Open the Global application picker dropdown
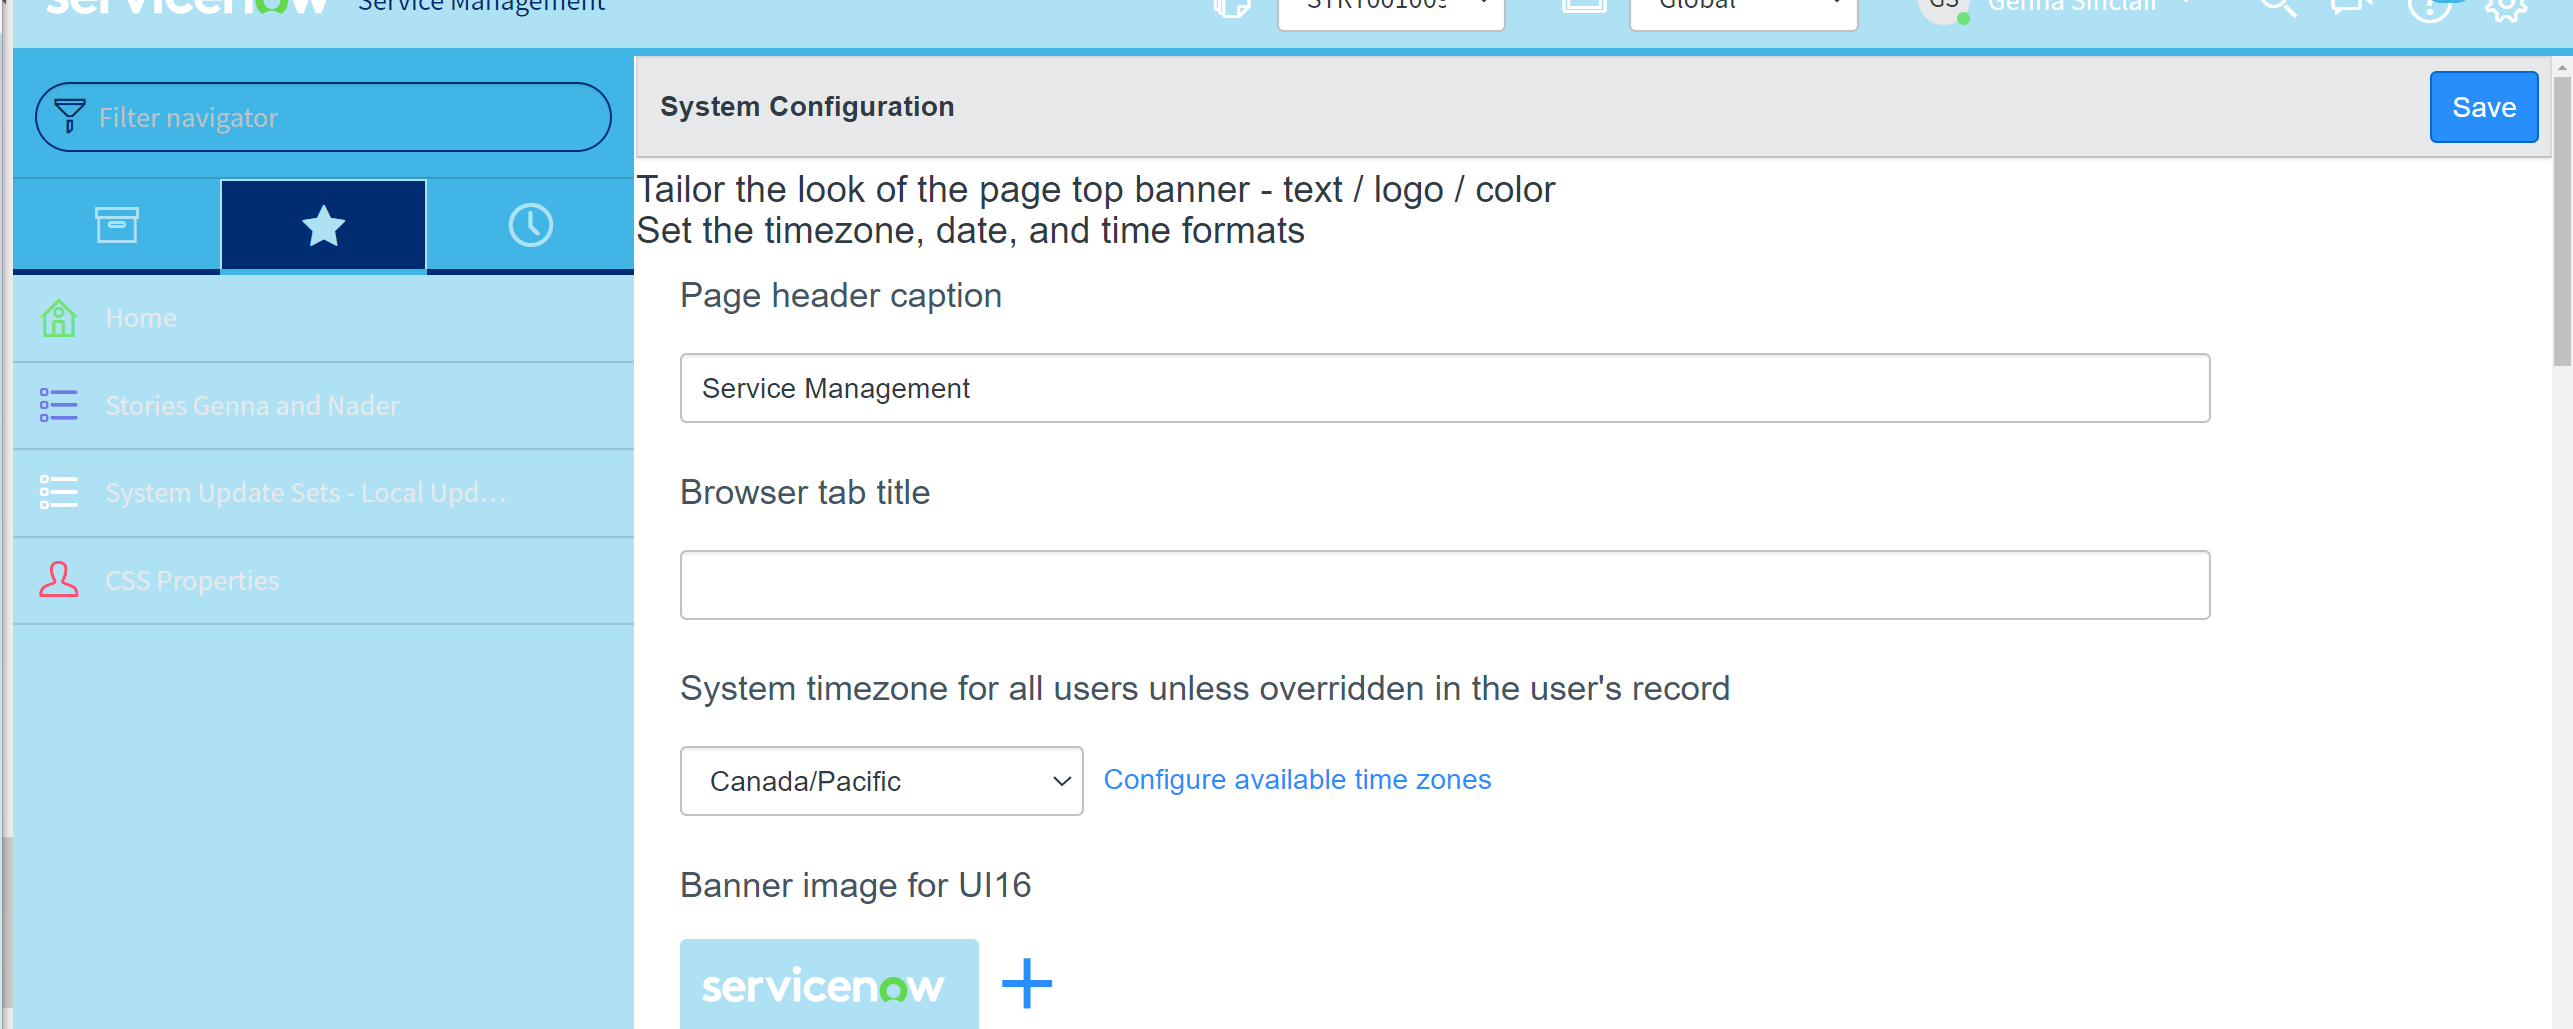 (x=1743, y=8)
